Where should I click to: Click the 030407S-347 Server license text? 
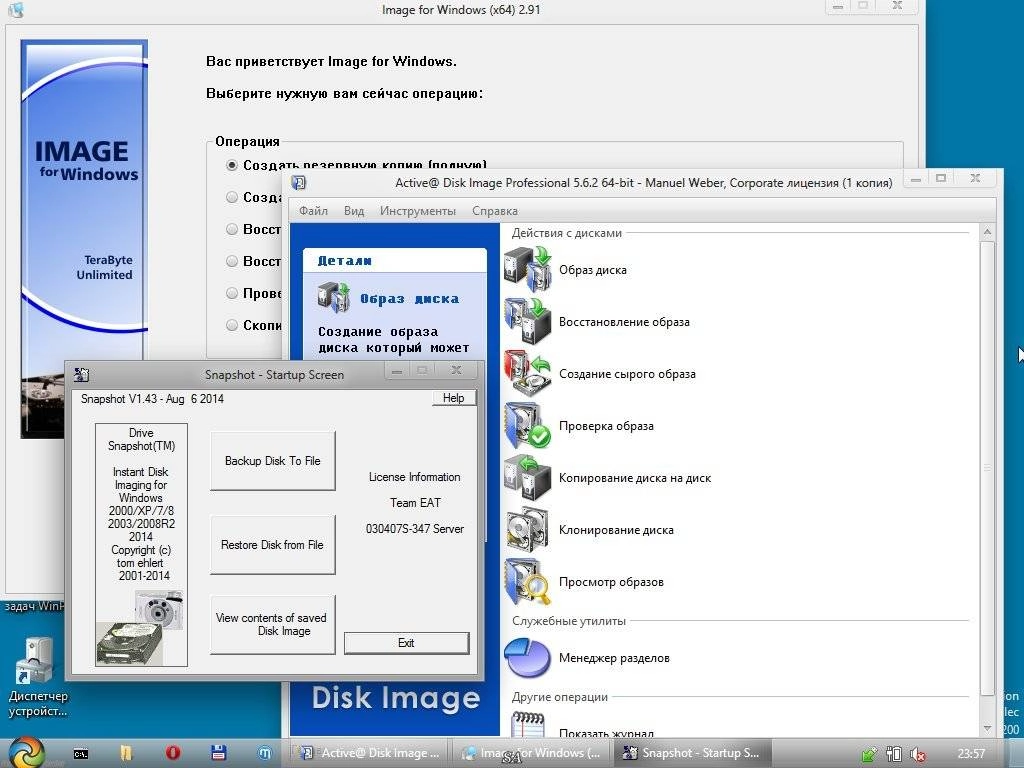click(x=415, y=529)
